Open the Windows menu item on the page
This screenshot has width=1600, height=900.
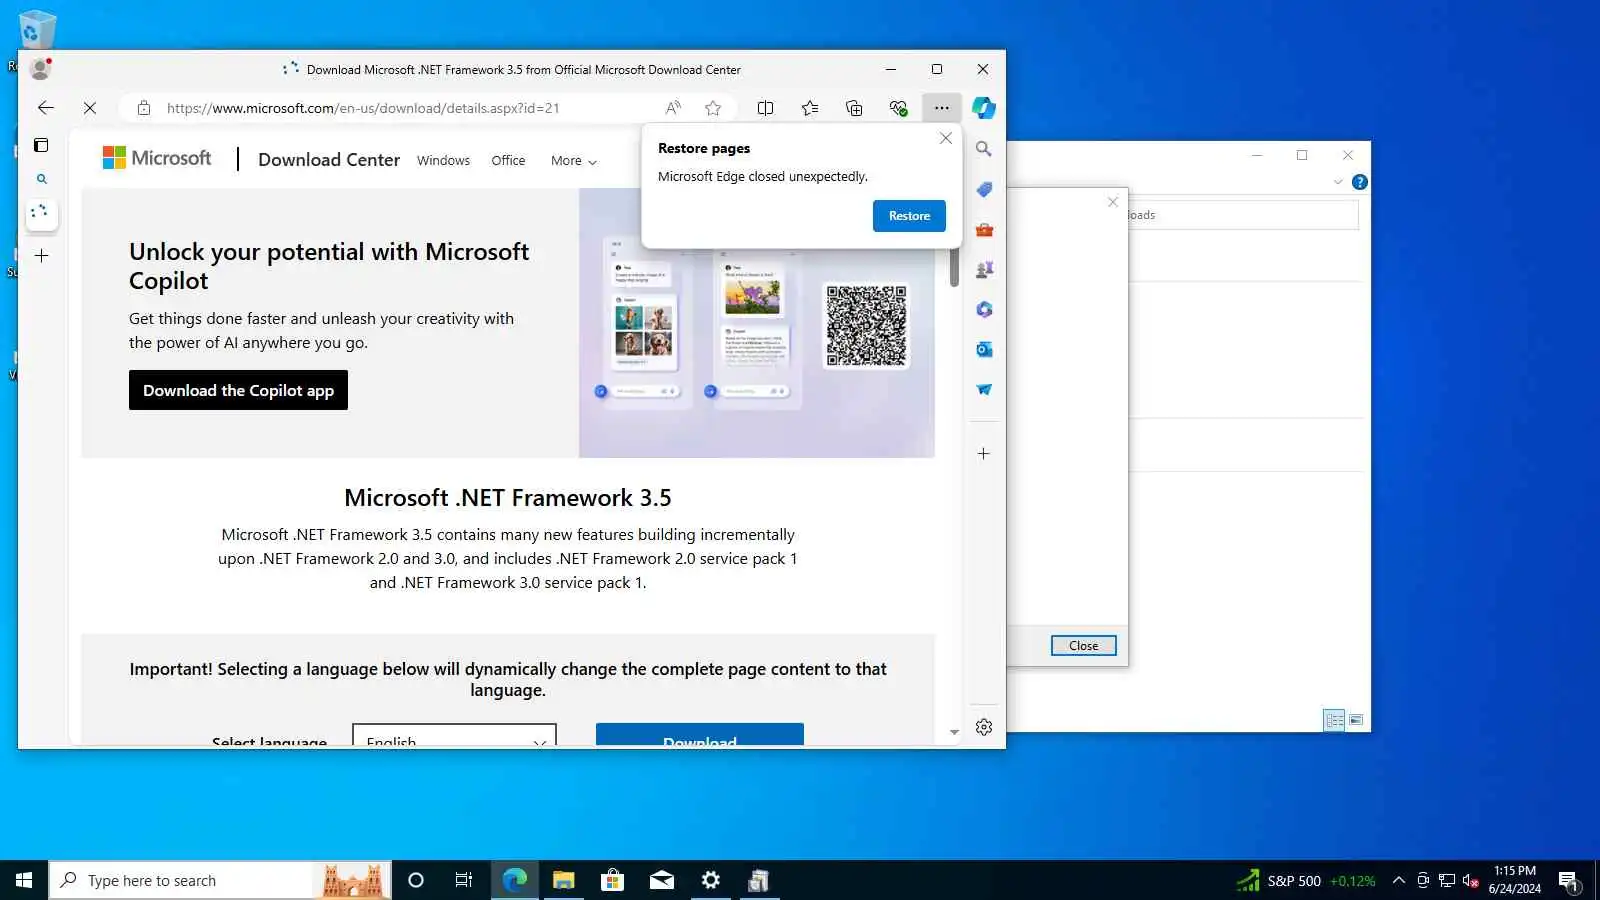pyautogui.click(x=443, y=160)
